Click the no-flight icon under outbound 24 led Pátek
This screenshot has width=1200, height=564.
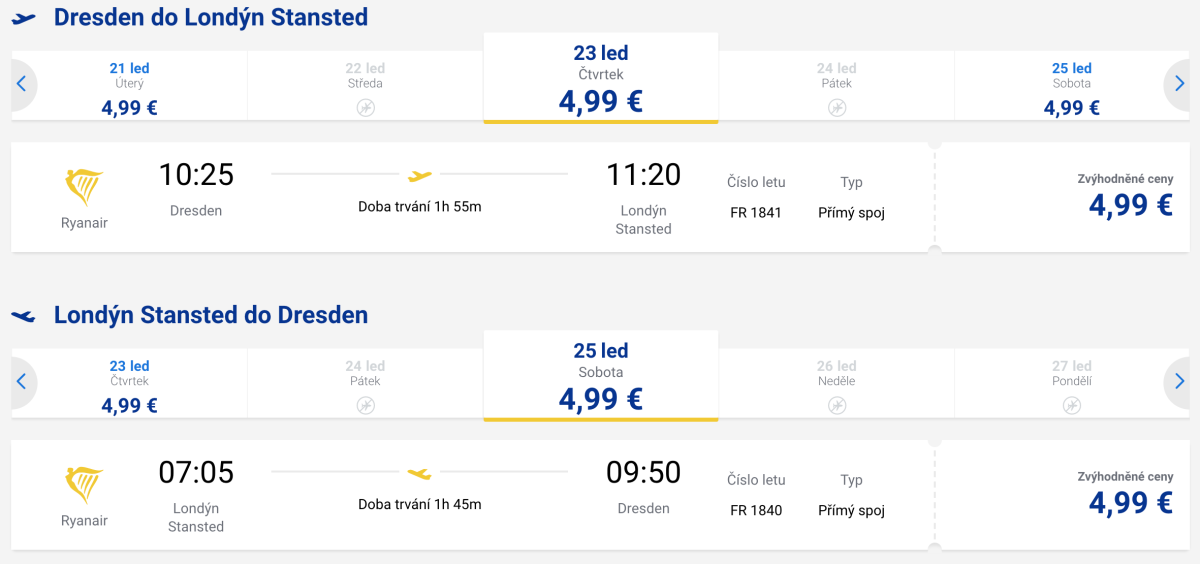[x=837, y=107]
